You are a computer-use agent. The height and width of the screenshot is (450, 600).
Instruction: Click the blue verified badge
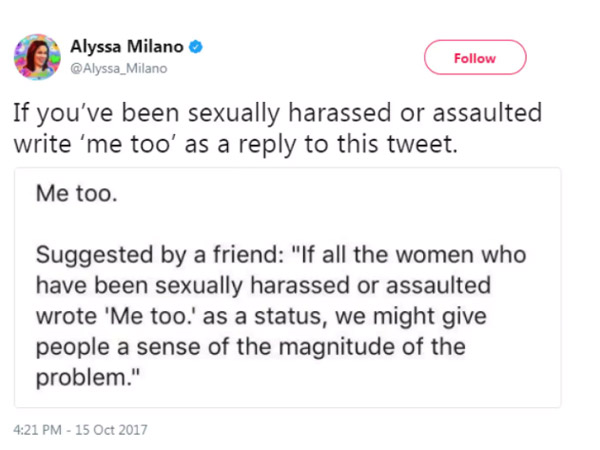(x=198, y=47)
